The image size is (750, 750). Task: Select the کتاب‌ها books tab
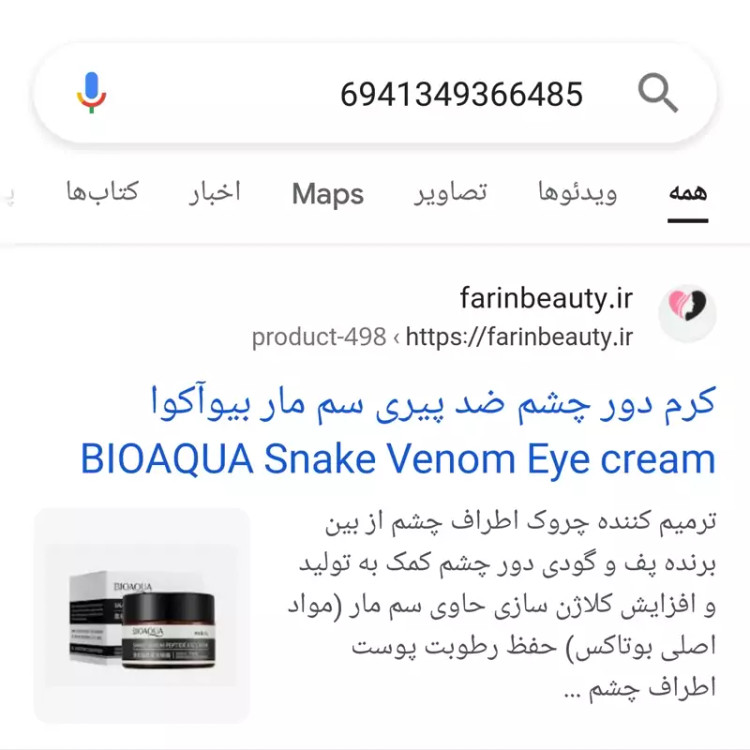coord(102,192)
